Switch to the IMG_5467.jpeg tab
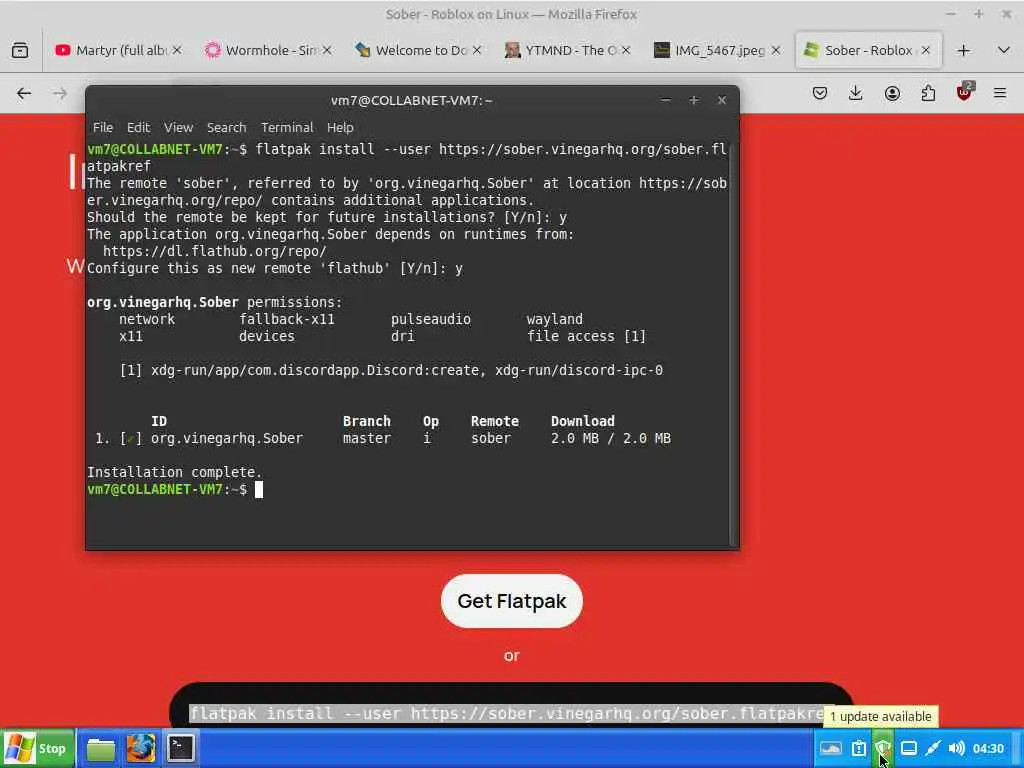The height and width of the screenshot is (768, 1024). 718,50
